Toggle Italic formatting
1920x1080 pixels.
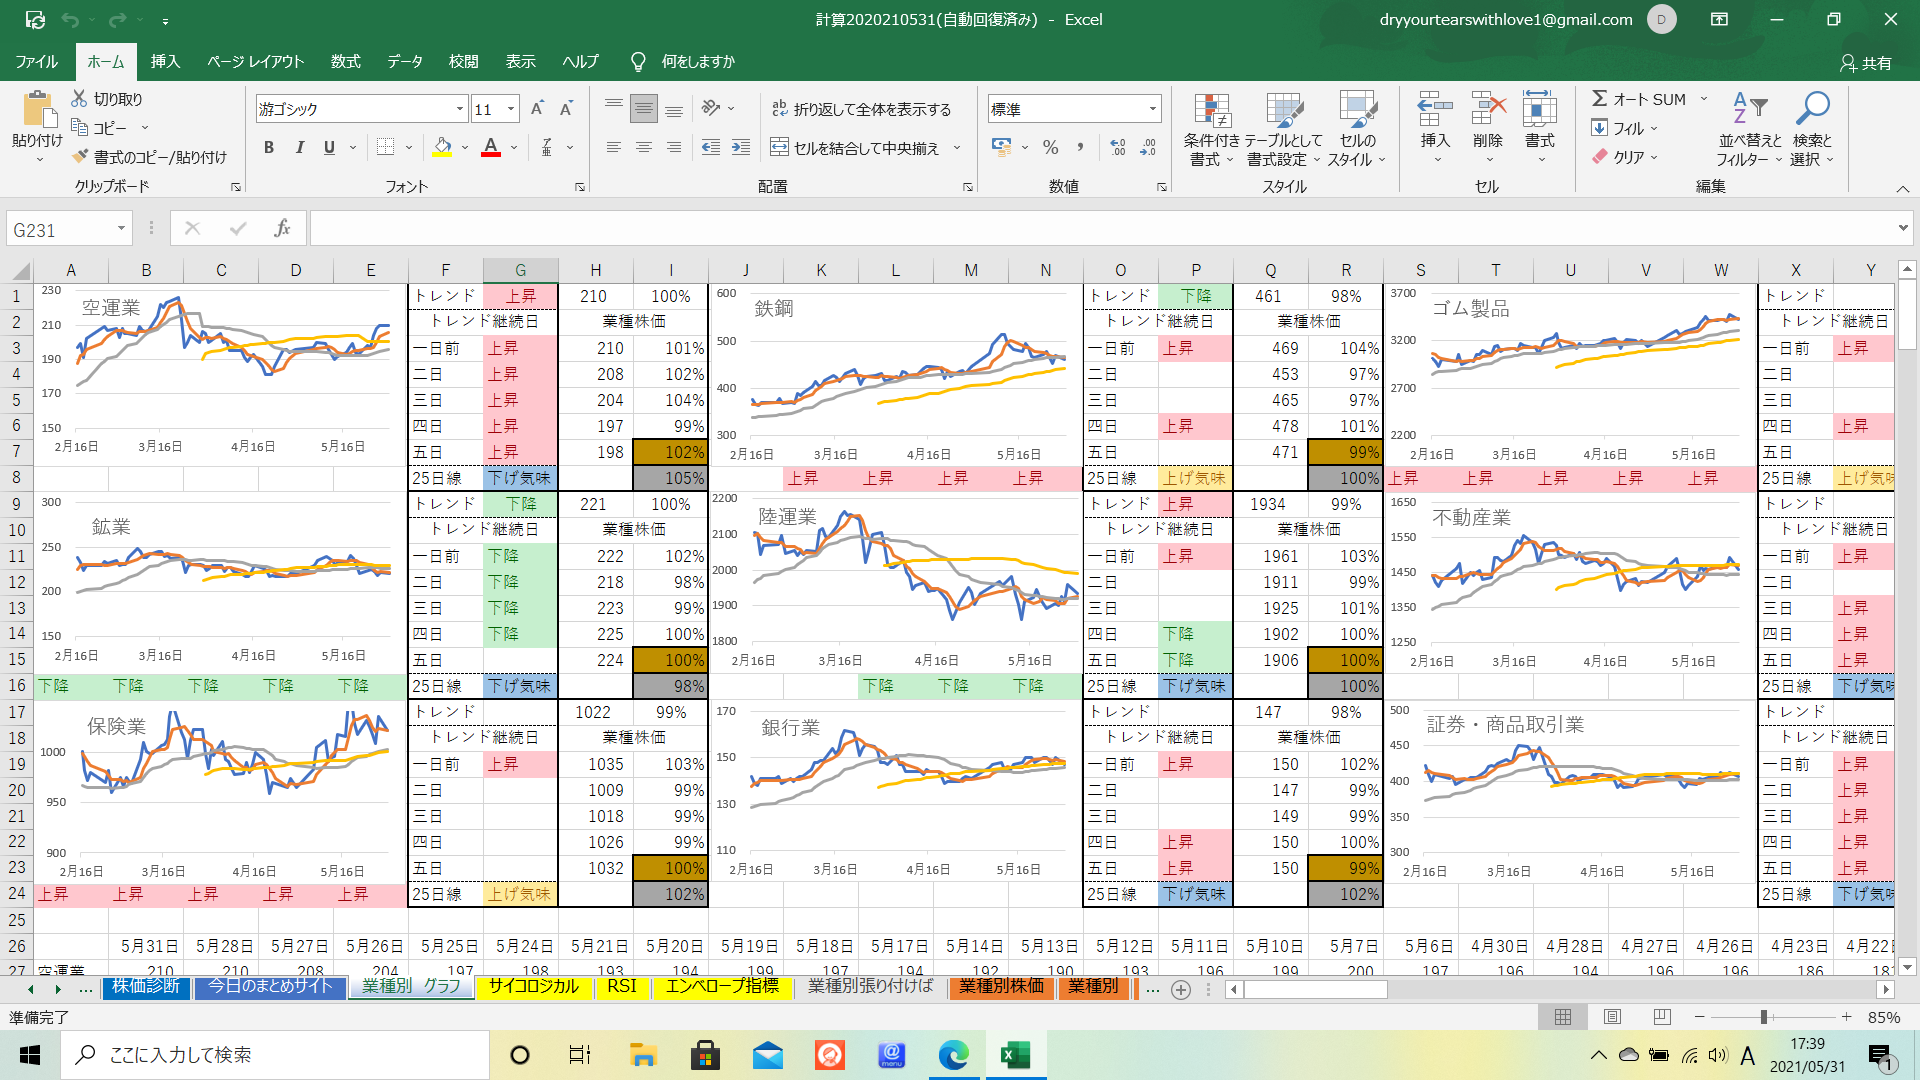tap(299, 148)
